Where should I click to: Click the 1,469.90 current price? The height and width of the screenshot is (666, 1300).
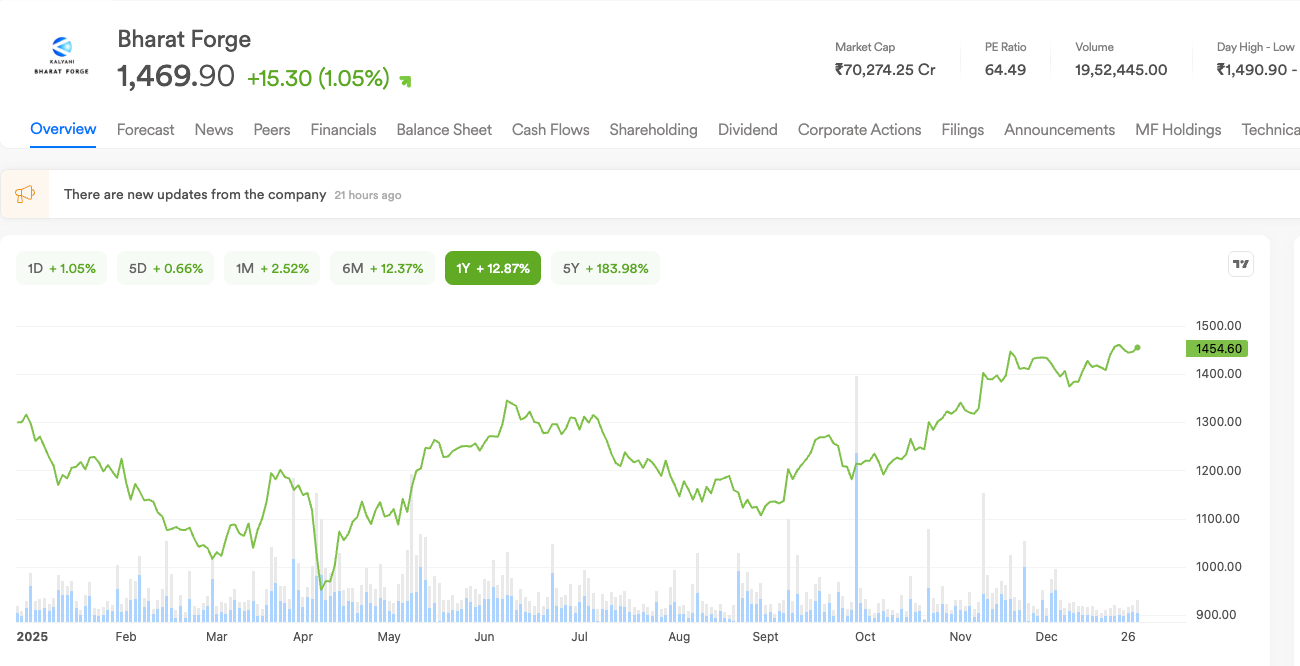[176, 76]
